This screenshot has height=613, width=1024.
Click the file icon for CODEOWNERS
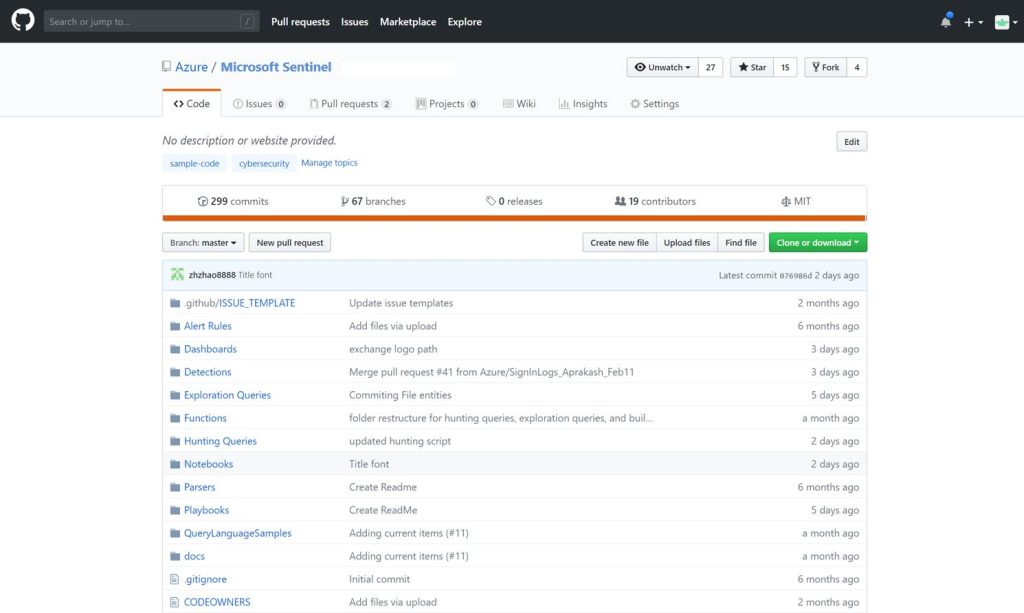click(174, 602)
